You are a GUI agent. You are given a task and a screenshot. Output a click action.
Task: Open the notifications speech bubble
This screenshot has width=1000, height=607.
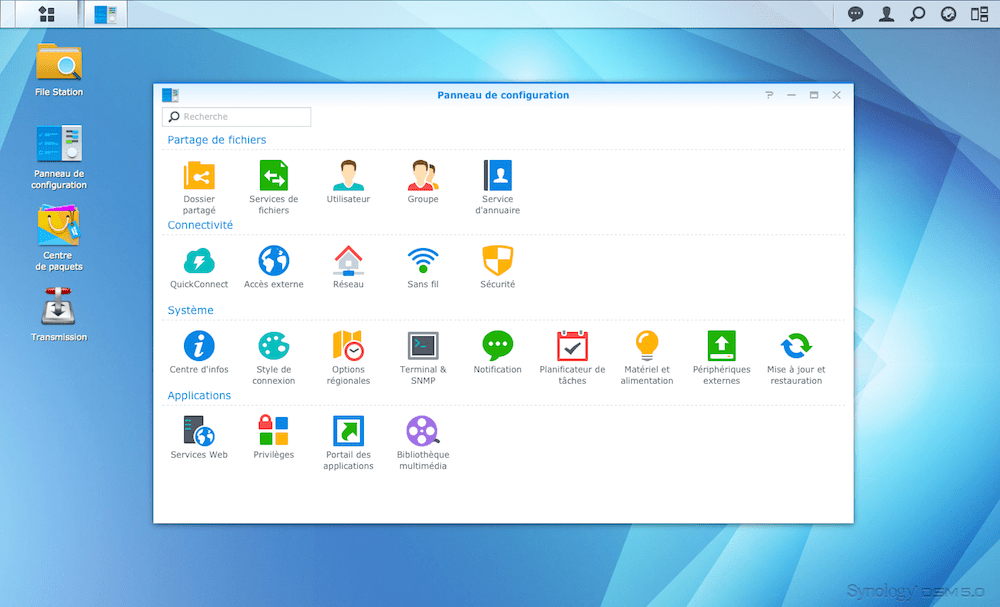tap(855, 14)
